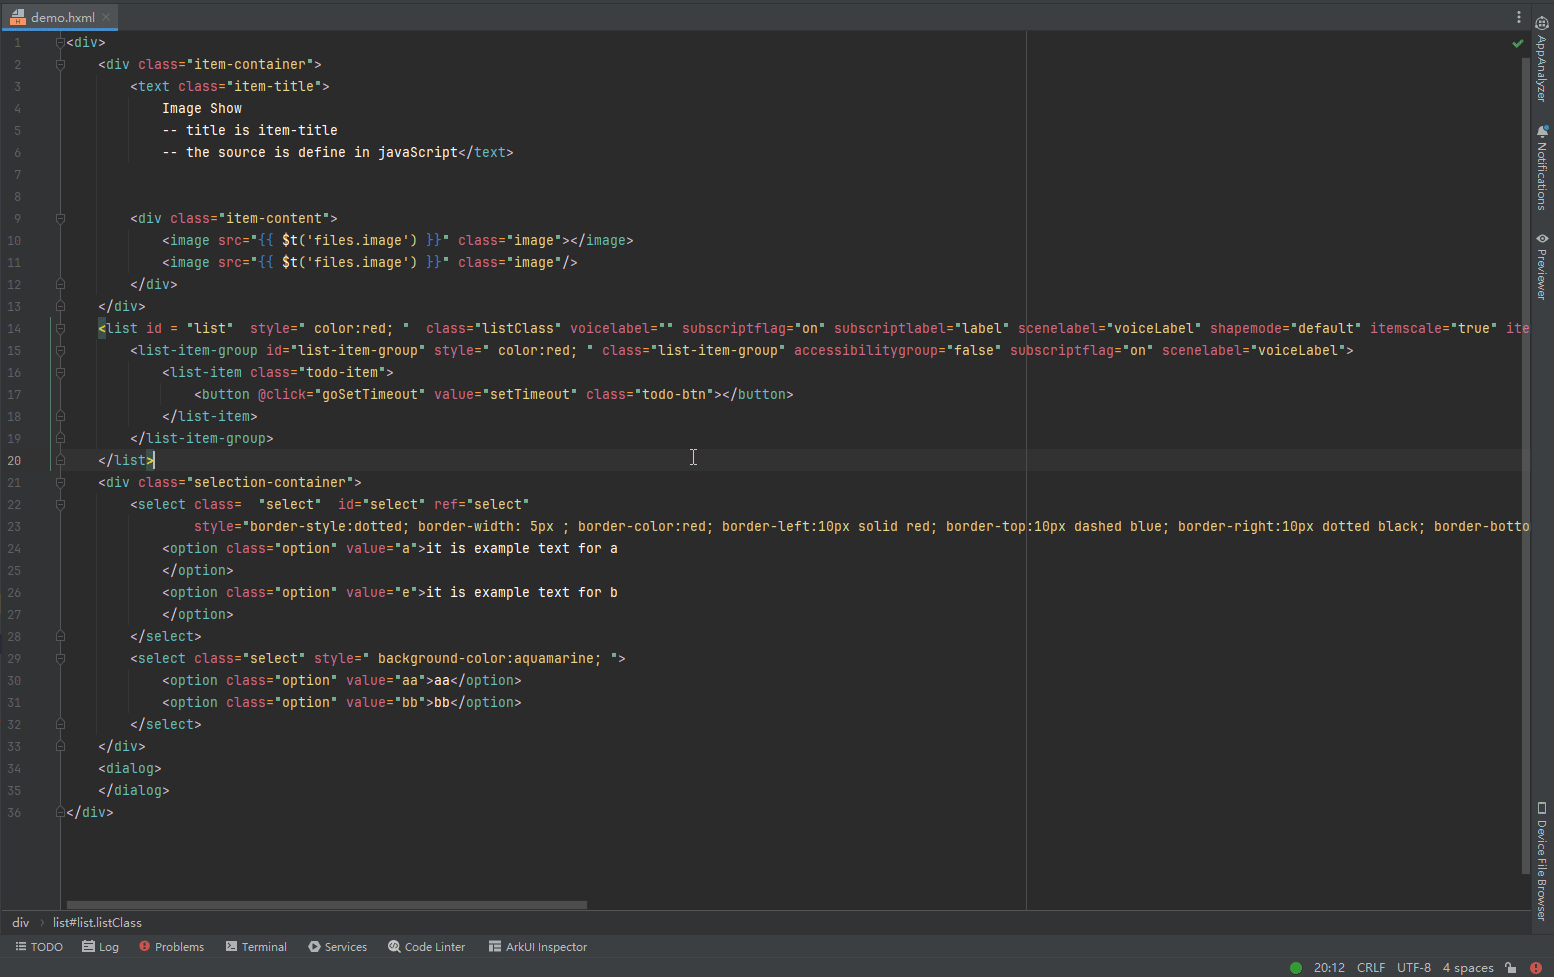
Task: Fold the selection-container div on line 21
Action: pyautogui.click(x=60, y=482)
